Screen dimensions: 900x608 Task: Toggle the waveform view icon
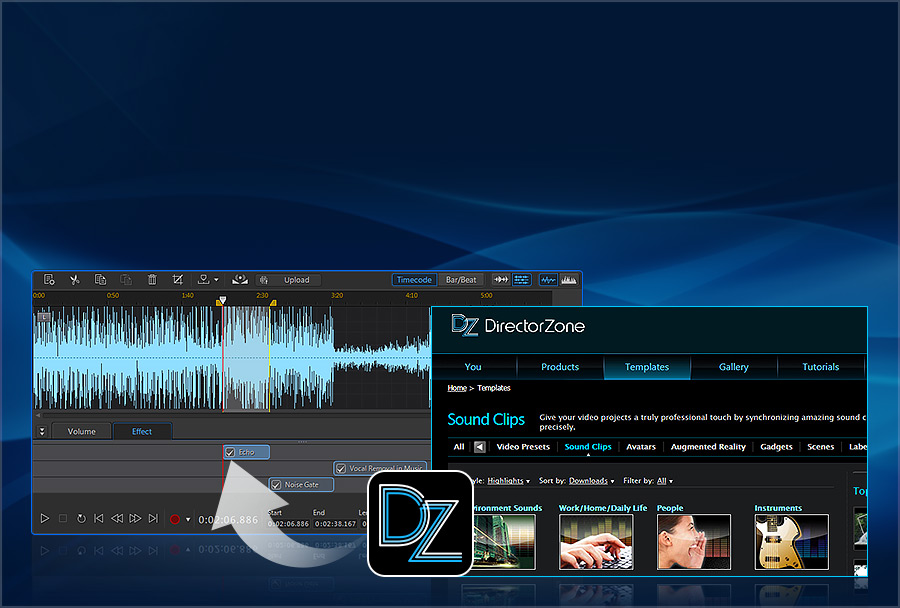coord(549,280)
